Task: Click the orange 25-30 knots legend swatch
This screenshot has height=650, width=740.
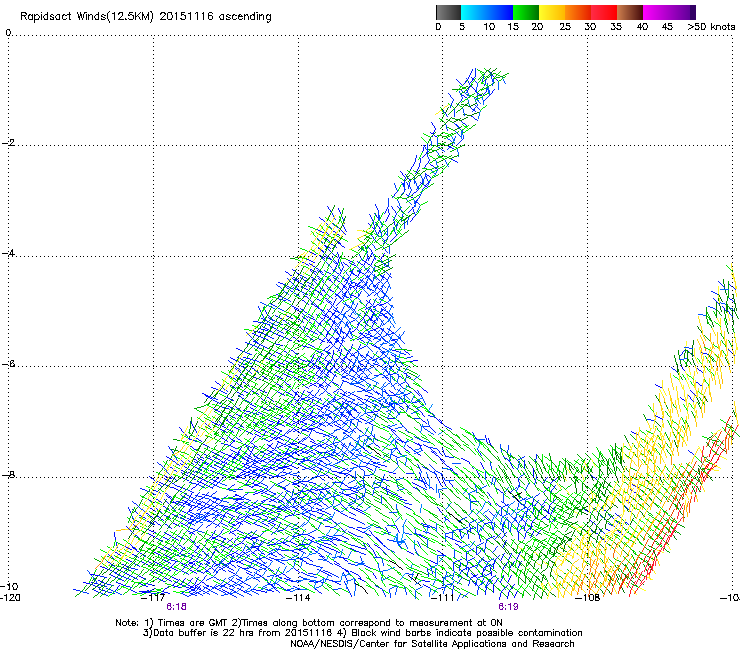Action: (578, 12)
